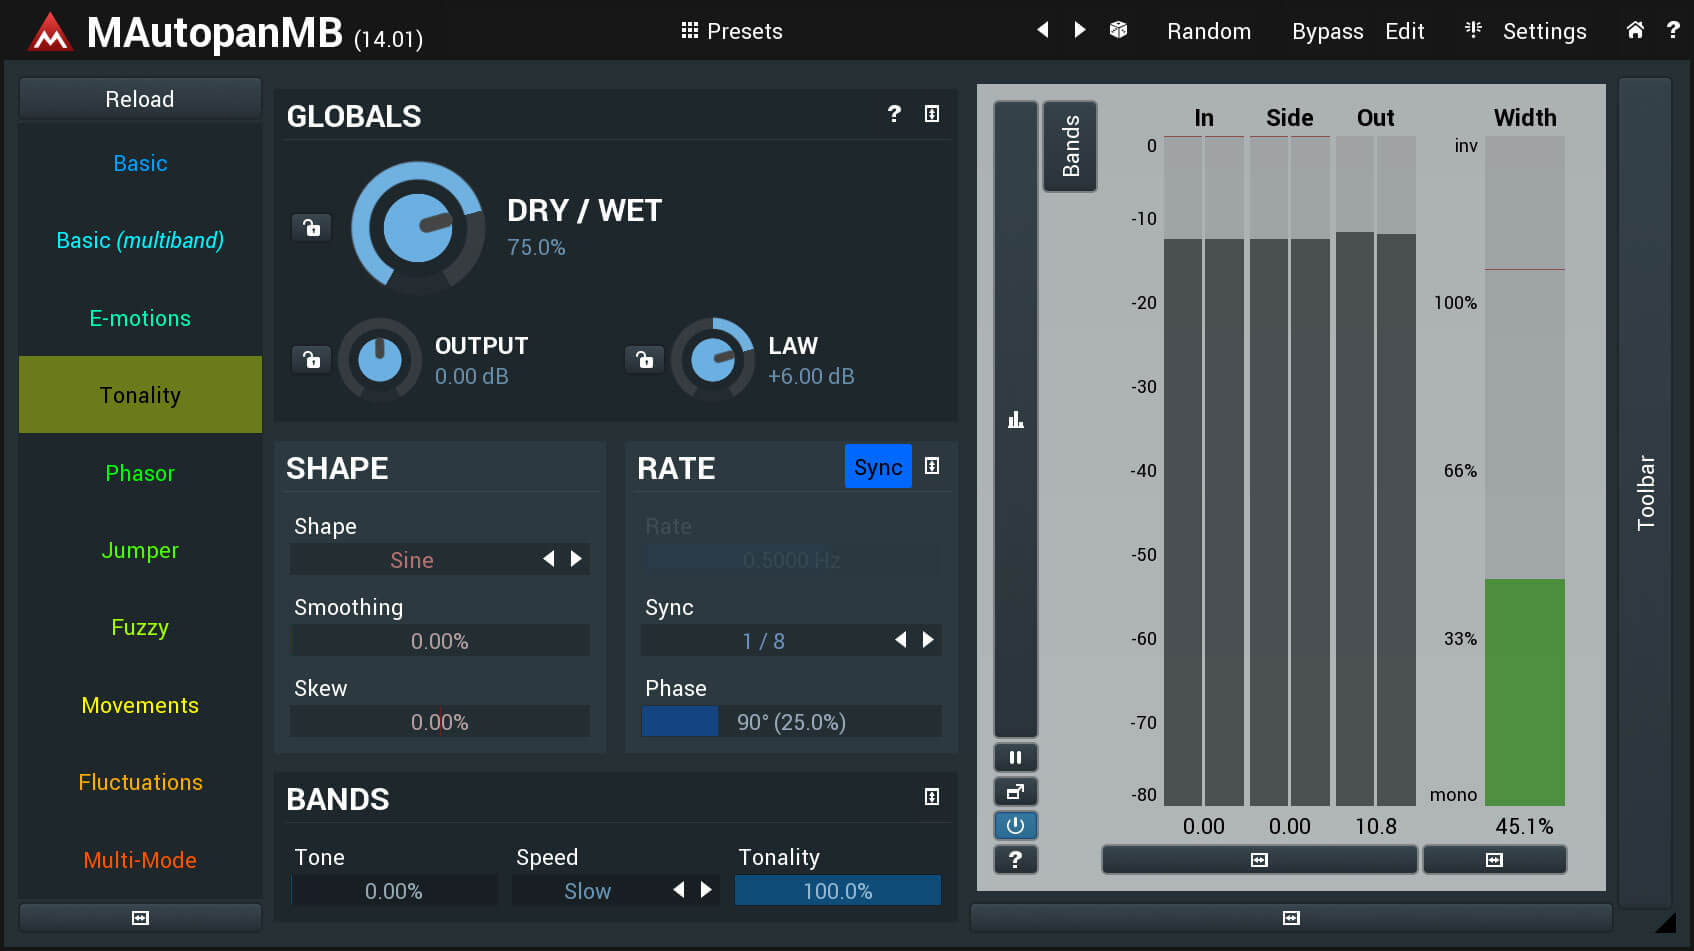Click the Settings sliders icon
Screen dimensions: 1694x951
[1473, 30]
